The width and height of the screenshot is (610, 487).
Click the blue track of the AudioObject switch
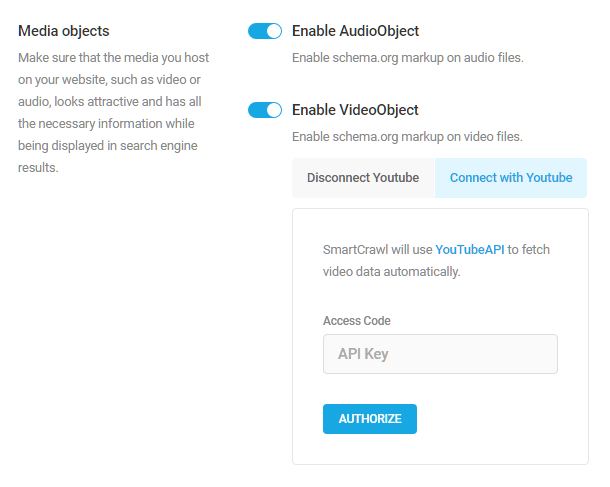pyautogui.click(x=257, y=31)
